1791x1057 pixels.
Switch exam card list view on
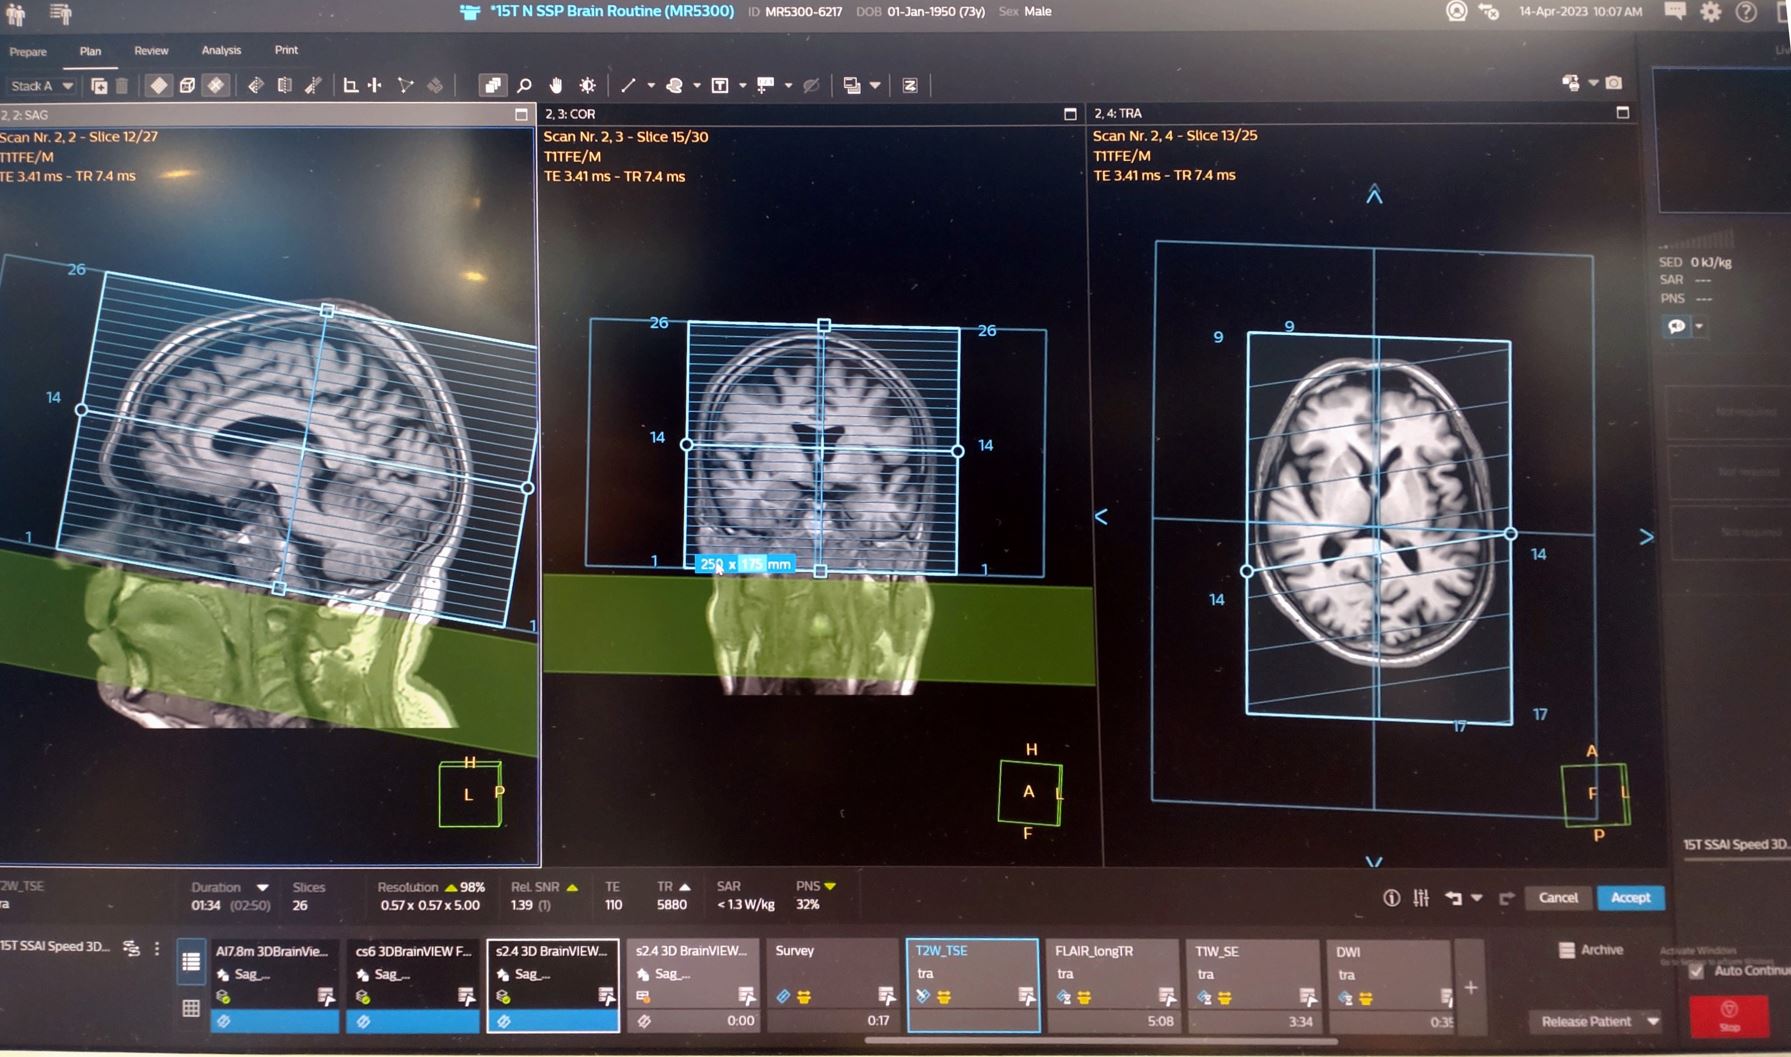point(191,962)
